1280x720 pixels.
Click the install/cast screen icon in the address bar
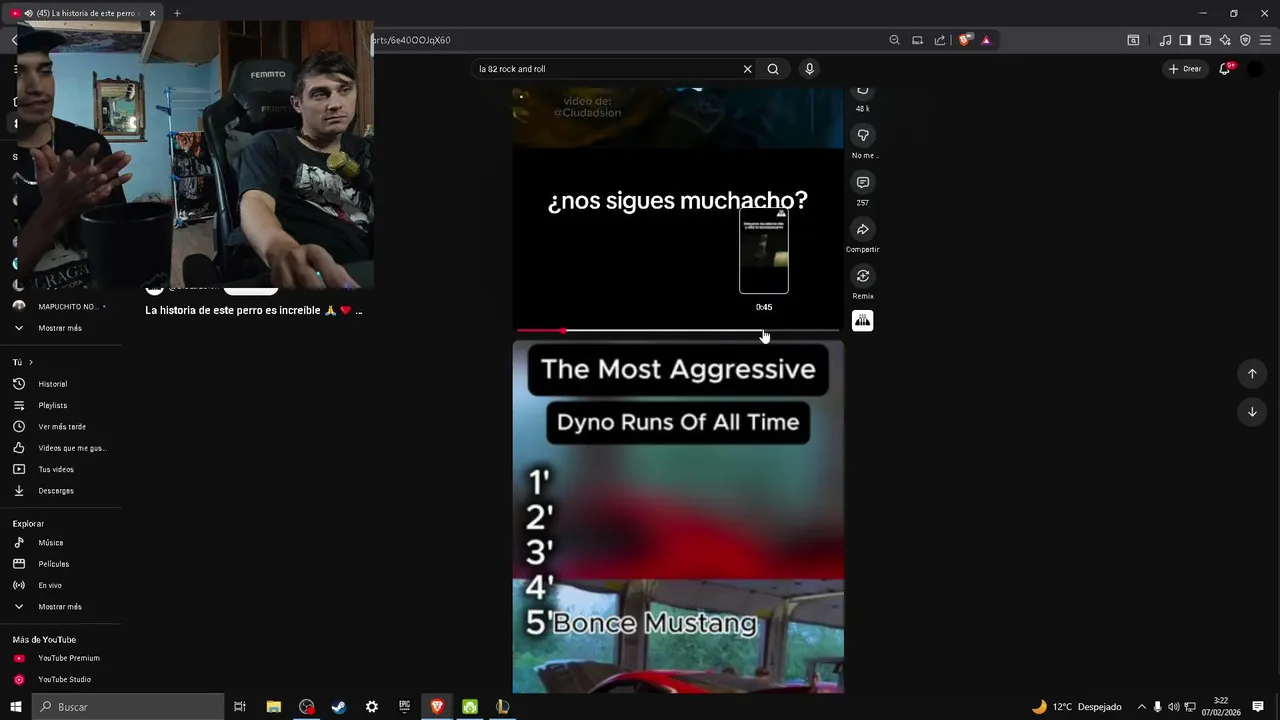(x=917, y=40)
